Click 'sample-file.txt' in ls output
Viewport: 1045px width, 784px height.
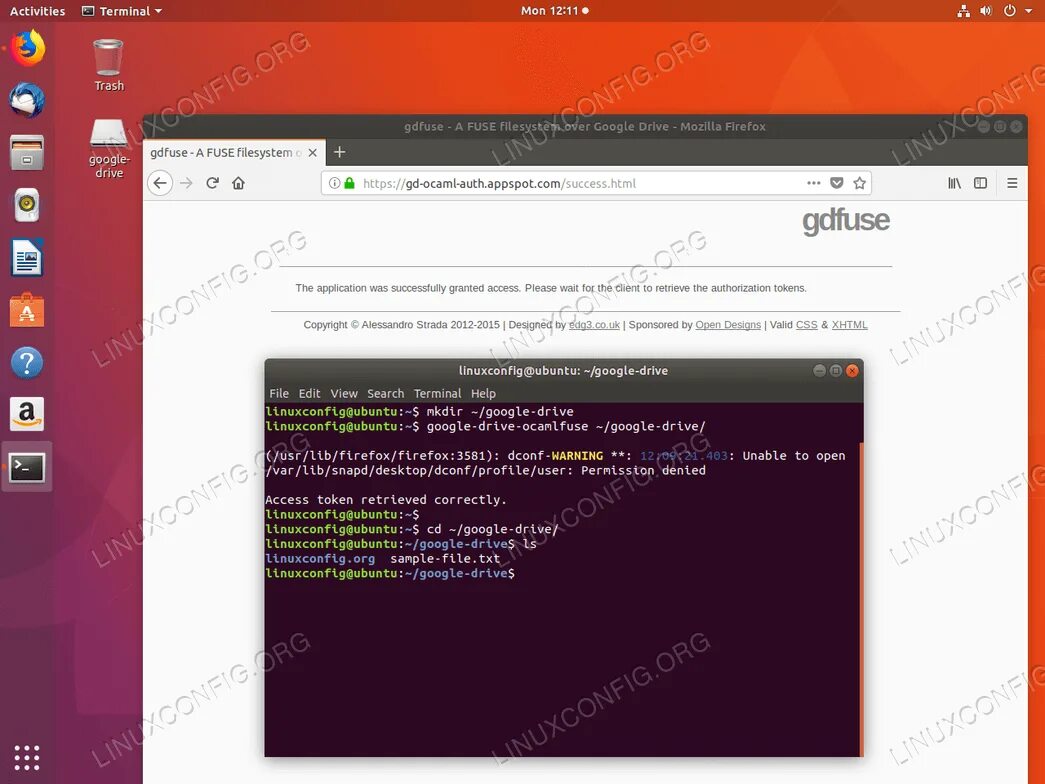point(445,559)
